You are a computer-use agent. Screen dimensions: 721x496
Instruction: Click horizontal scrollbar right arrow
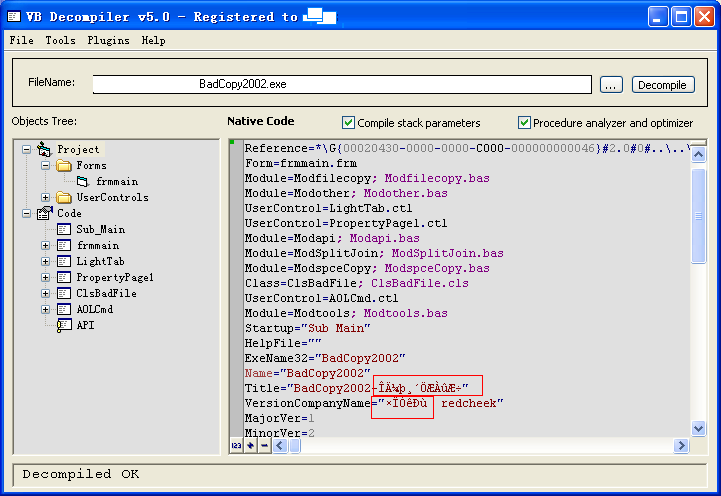tap(681, 445)
